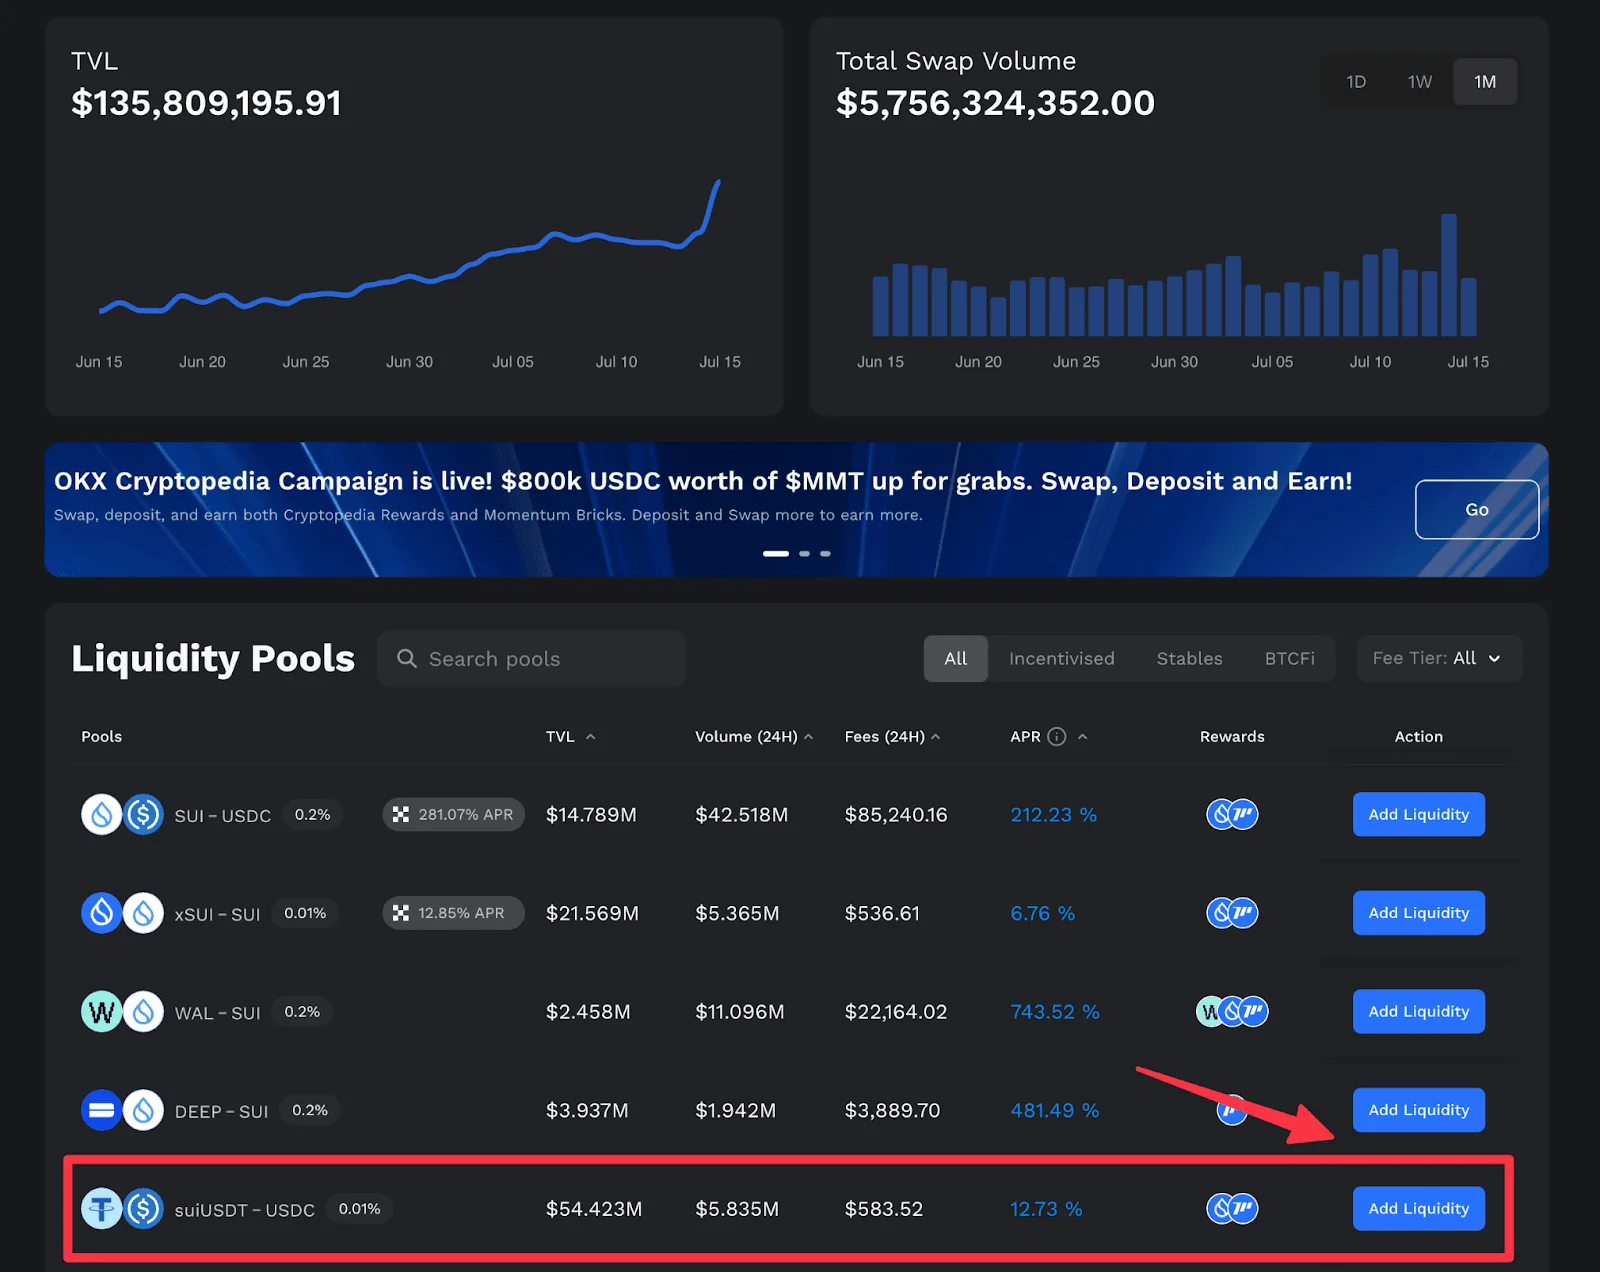Select the Incentivised filter tab
Screen dimensions: 1600x1272
1062,659
